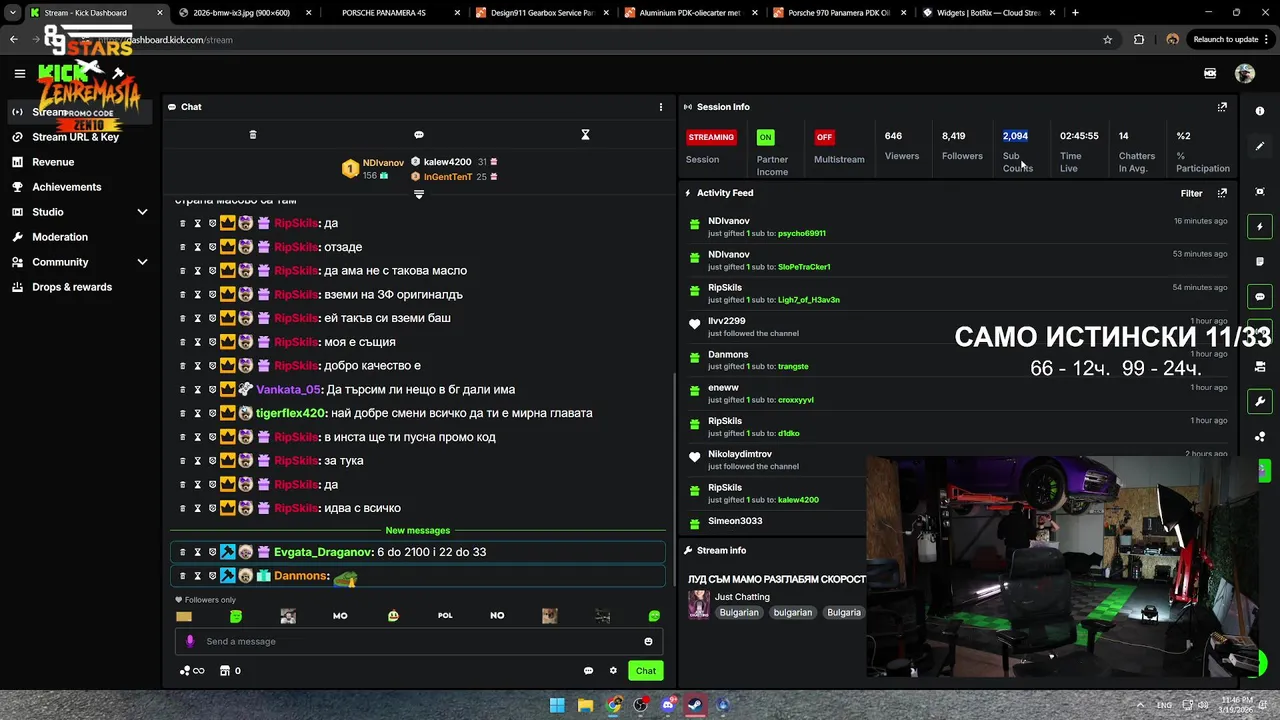Viewport: 1280px width, 720px height.
Task: Toggle the chat bubble widget in the right sidebar
Action: (x=1260, y=297)
